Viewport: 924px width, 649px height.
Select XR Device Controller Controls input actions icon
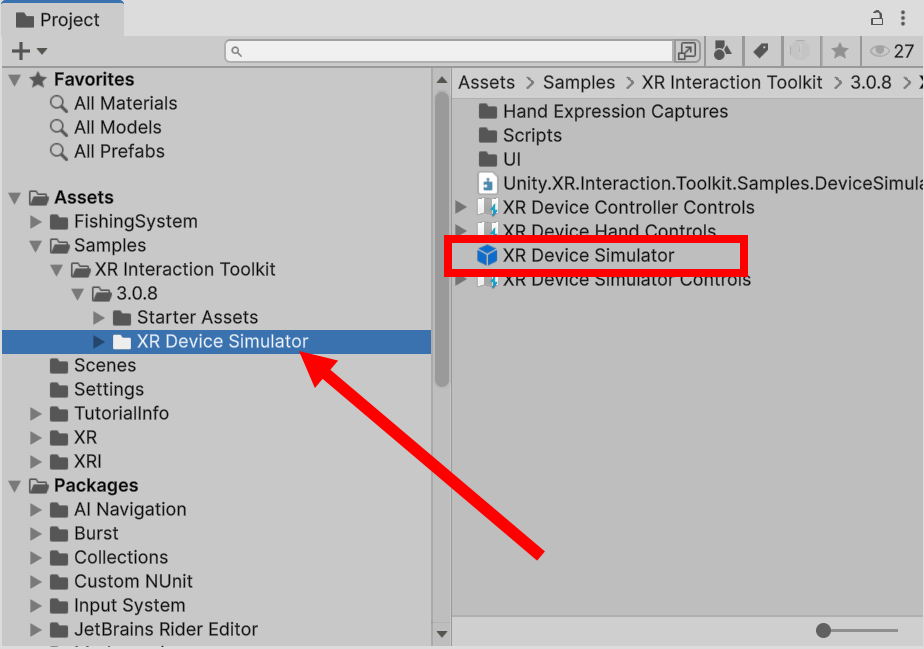click(x=487, y=207)
